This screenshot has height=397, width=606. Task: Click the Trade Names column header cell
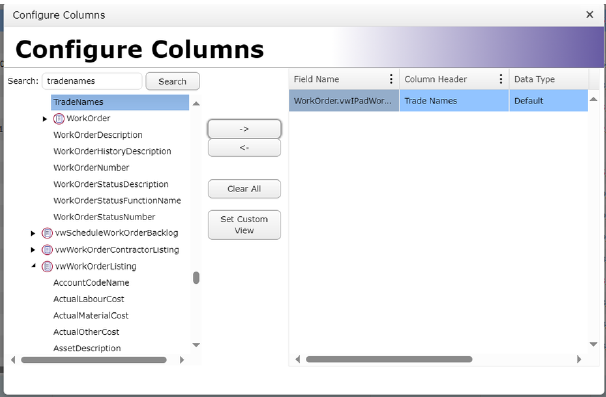[454, 101]
